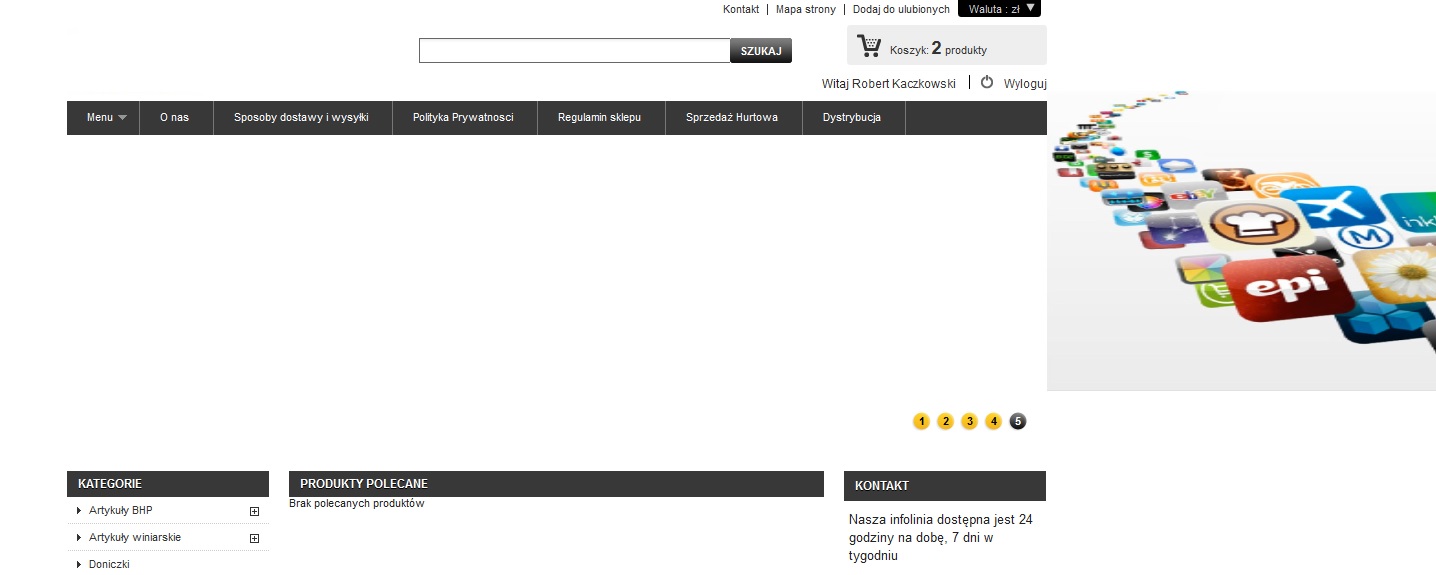The image size is (1436, 575).
Task: Open the Menu dropdown in navigation bar
Action: [x=104, y=117]
